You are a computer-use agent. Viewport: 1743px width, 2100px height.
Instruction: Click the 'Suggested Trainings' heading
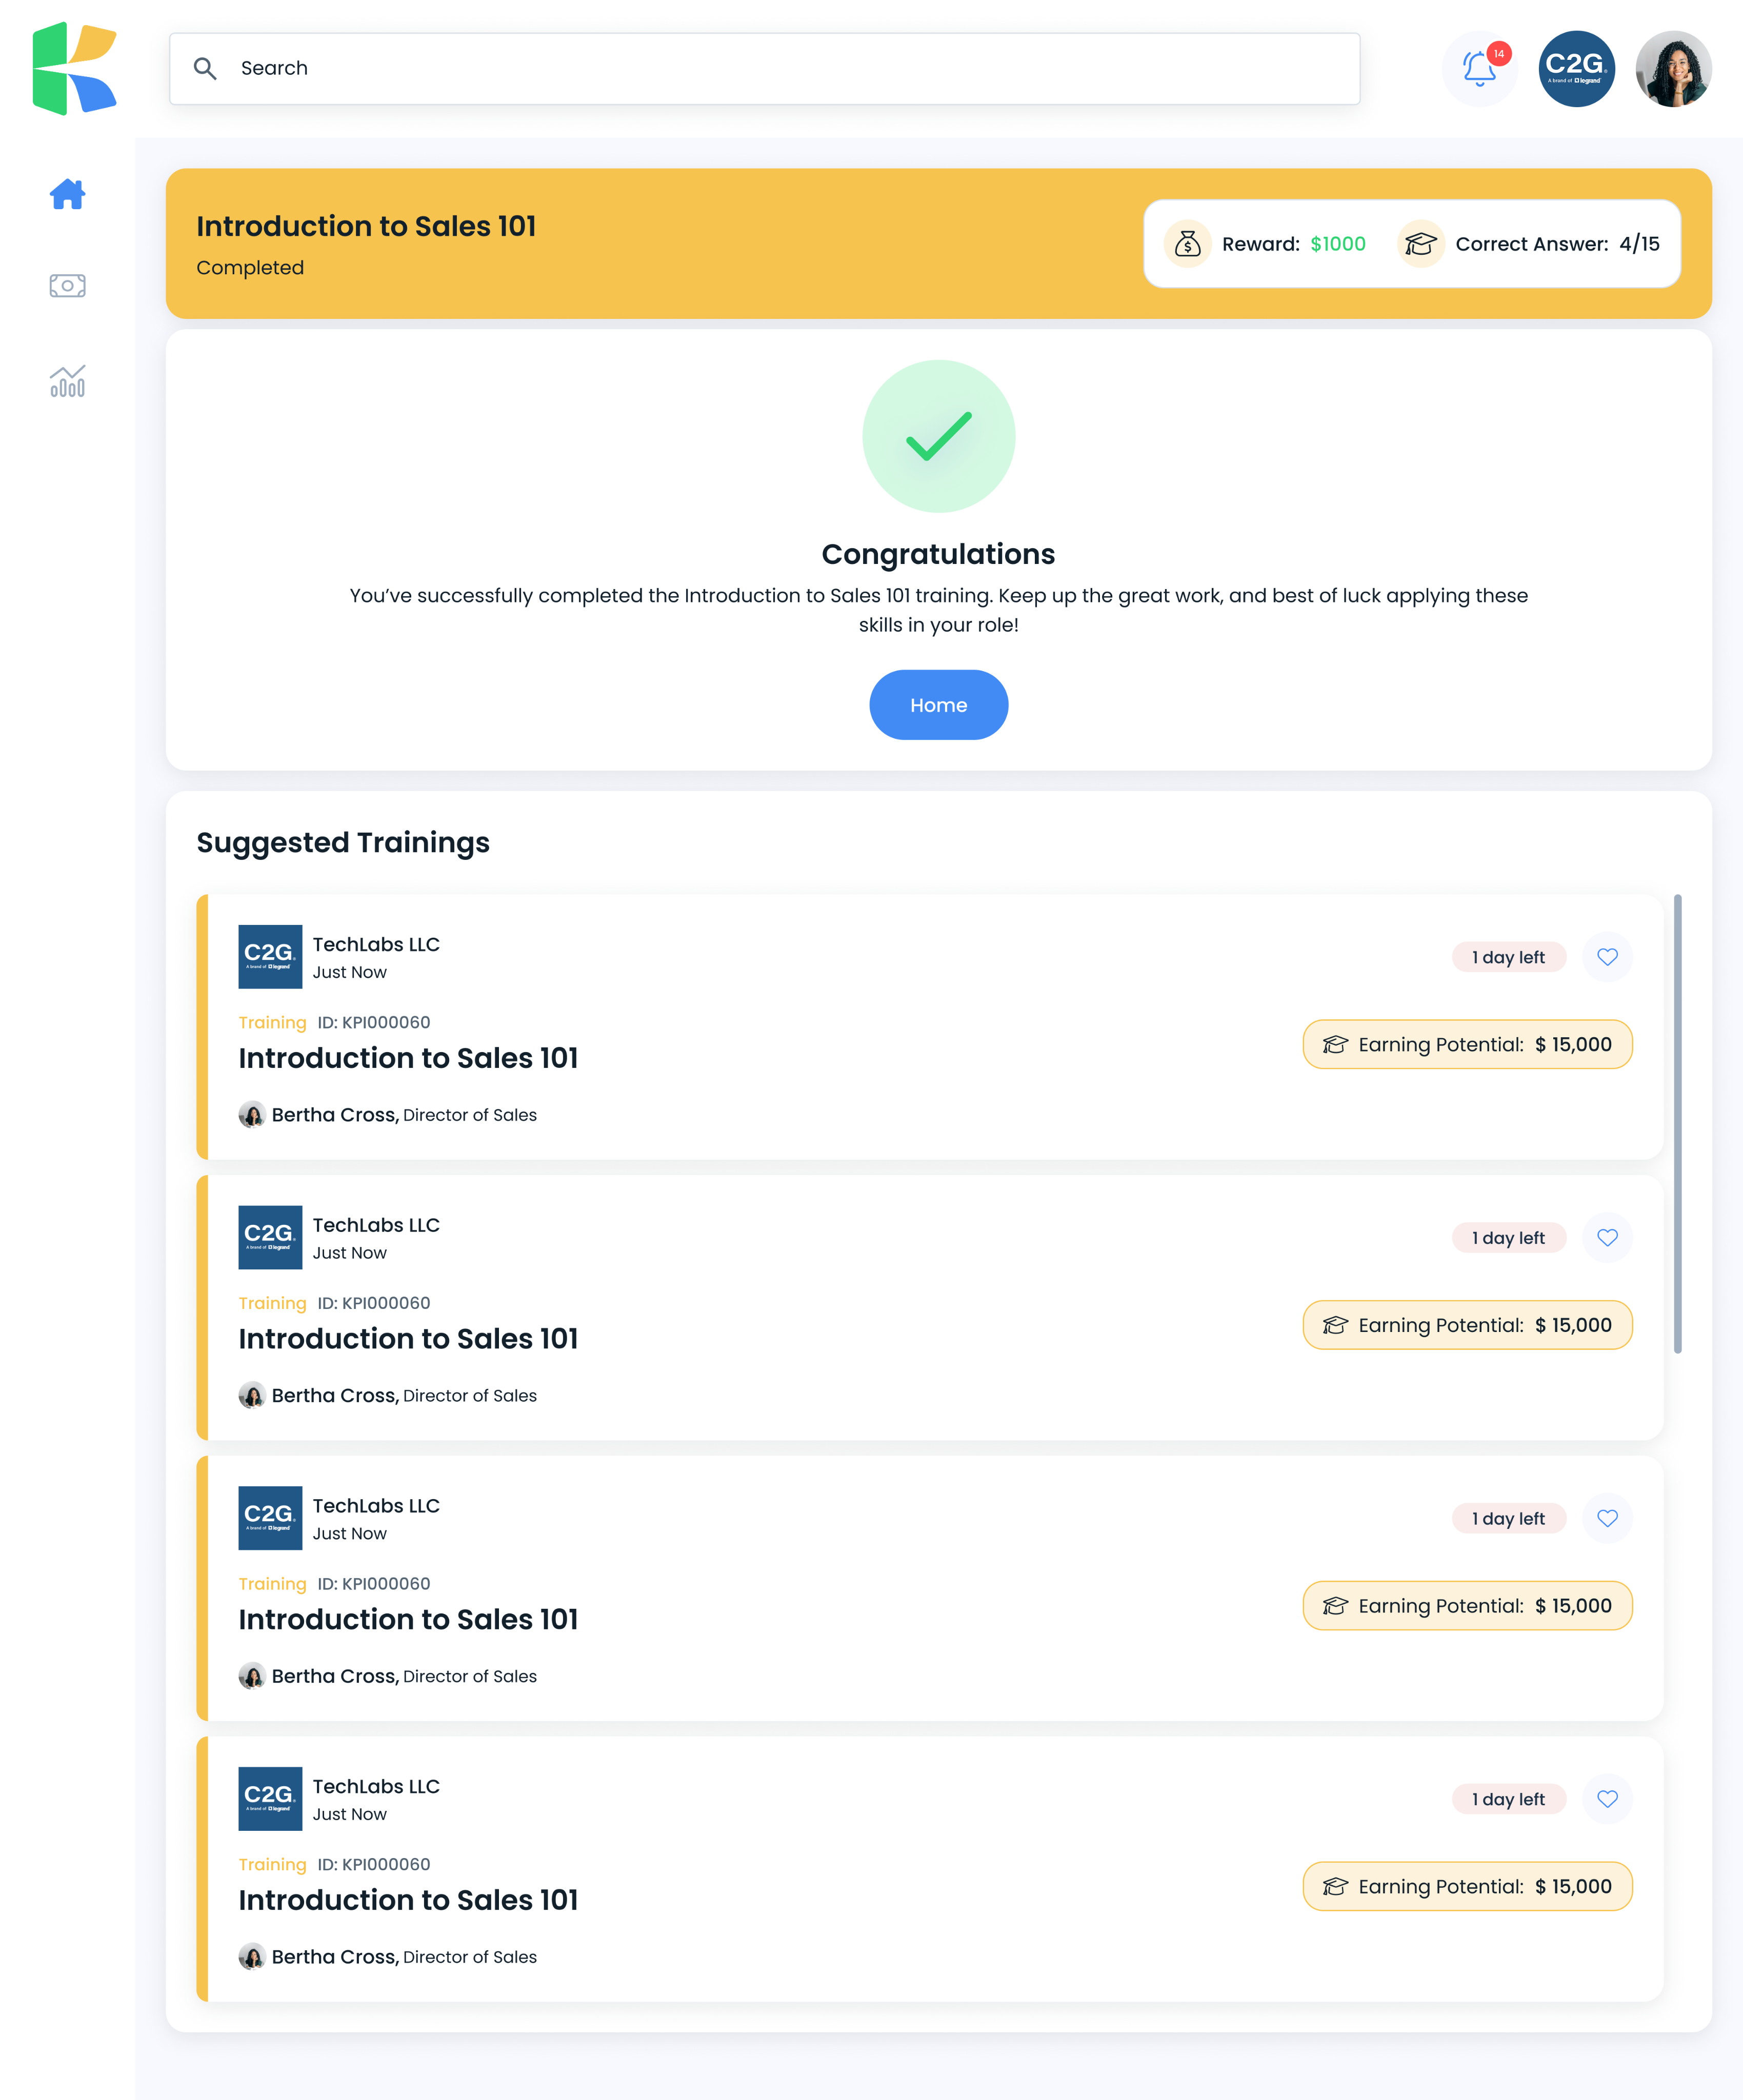343,843
